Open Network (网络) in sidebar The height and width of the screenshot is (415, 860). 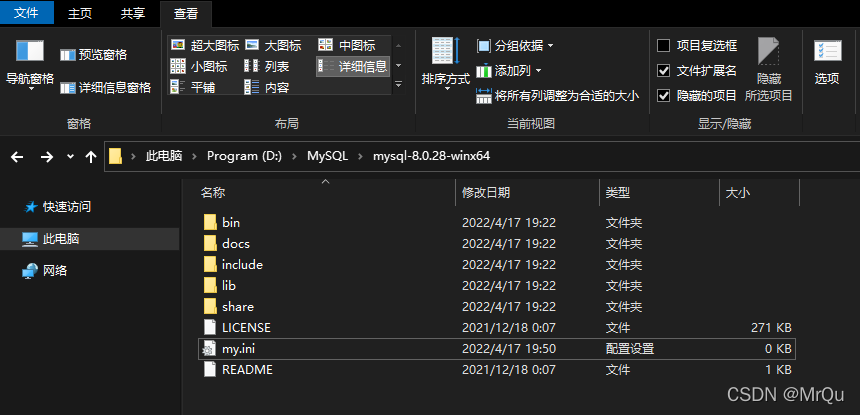pyautogui.click(x=45, y=270)
